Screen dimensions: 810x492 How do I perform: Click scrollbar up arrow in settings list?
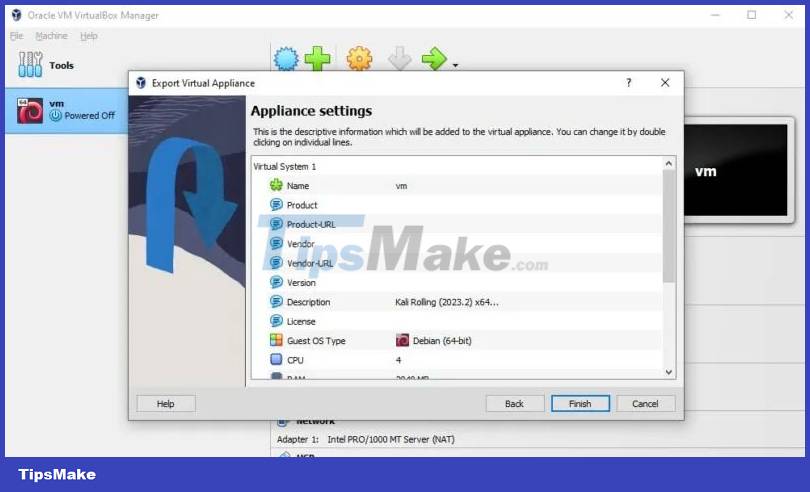click(668, 163)
